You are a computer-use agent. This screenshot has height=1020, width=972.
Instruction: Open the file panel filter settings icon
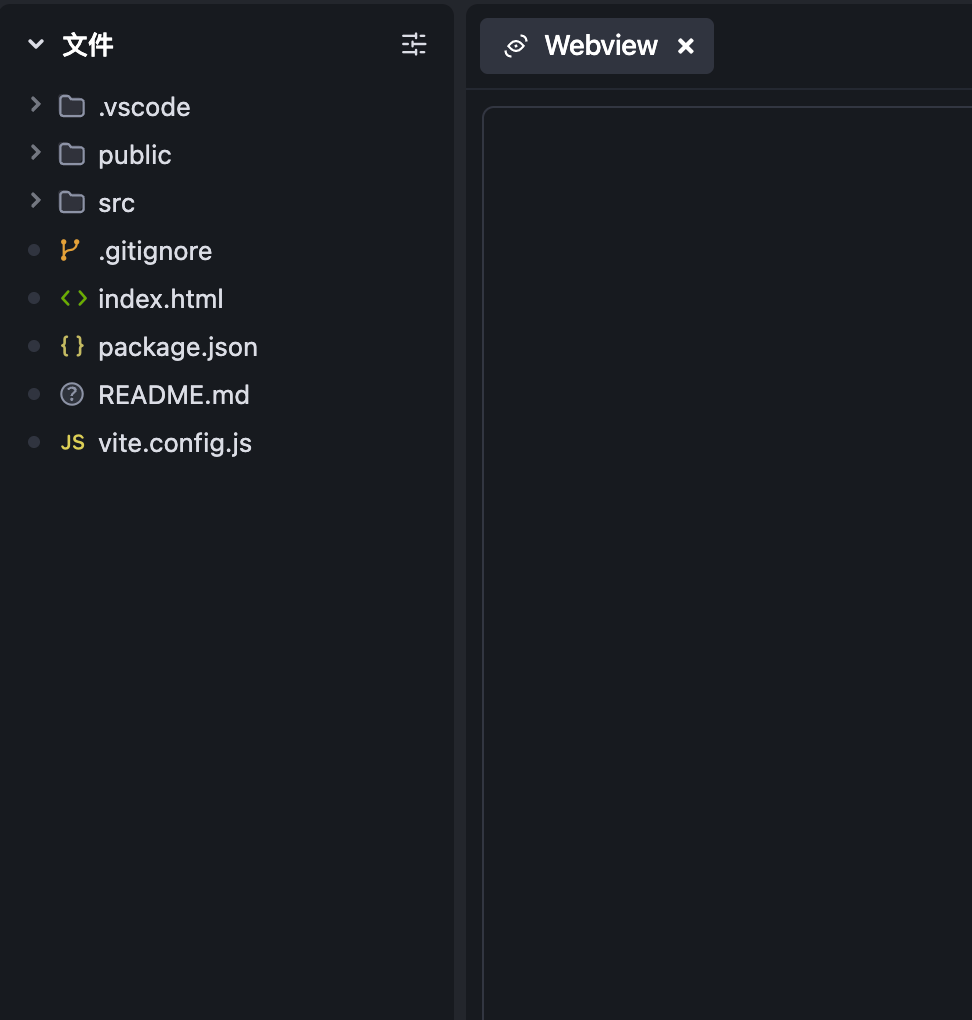413,44
